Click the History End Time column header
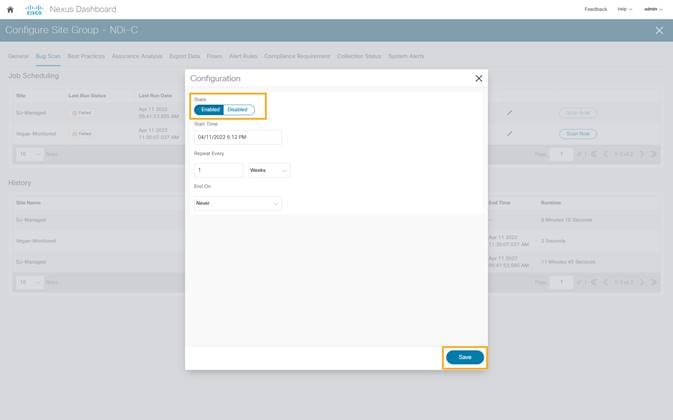The height and width of the screenshot is (420, 673). point(499,203)
